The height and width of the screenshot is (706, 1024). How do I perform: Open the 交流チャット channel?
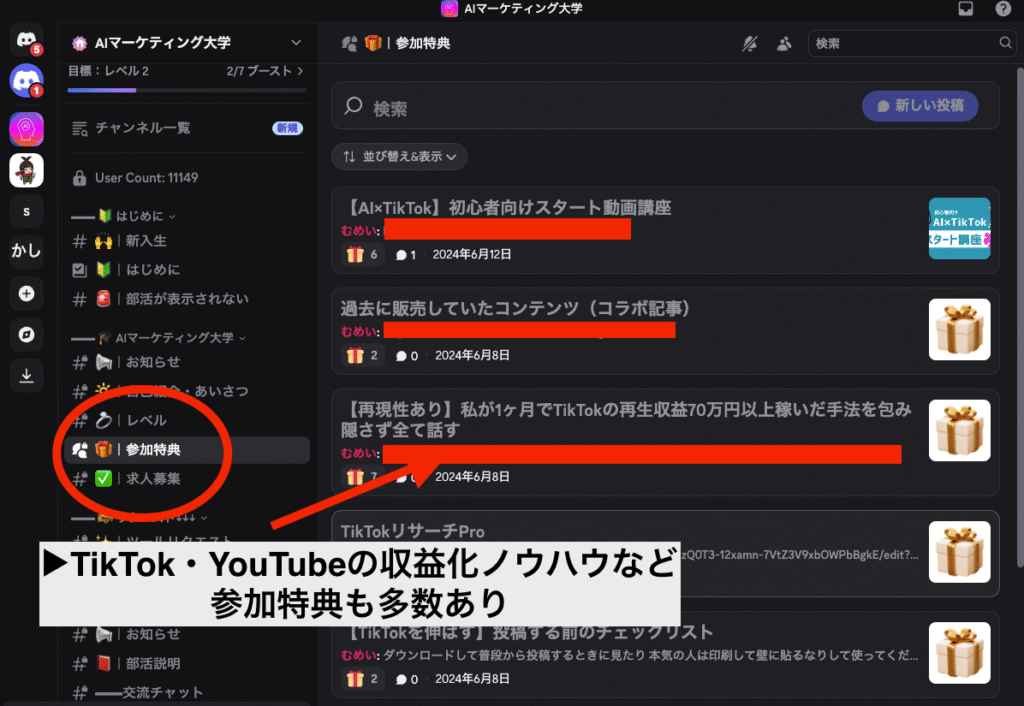pyautogui.click(x=187, y=692)
